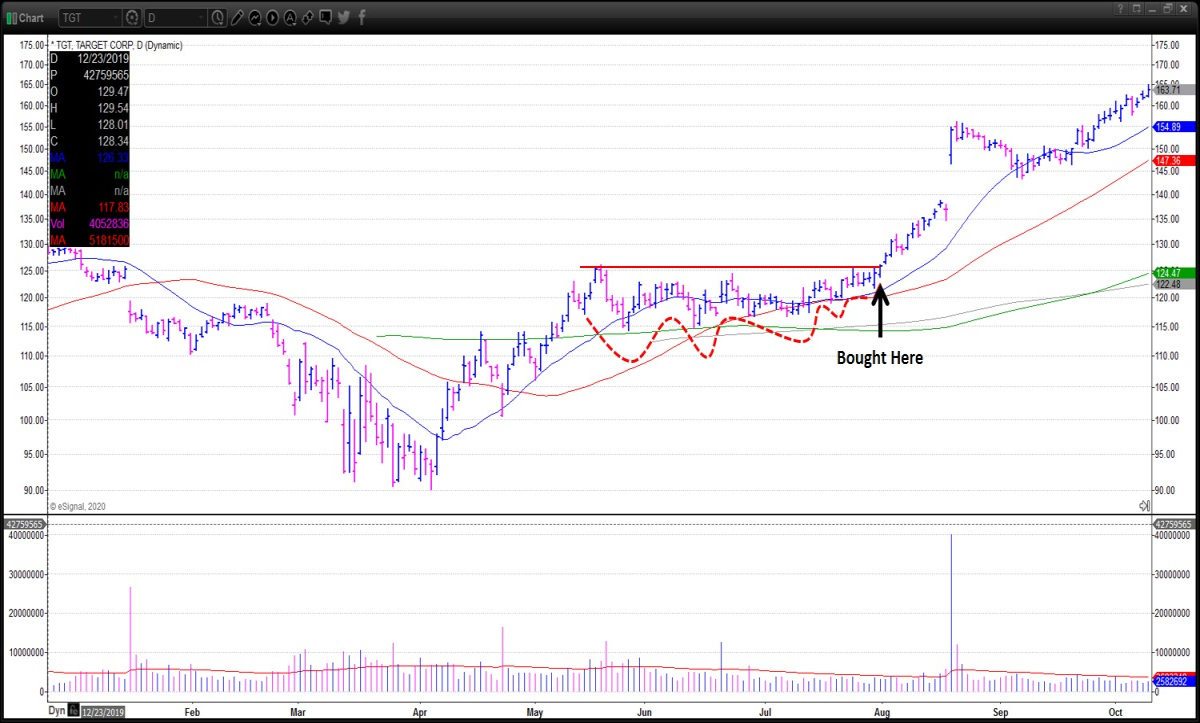Image resolution: width=1200 pixels, height=723 pixels.
Task: Click the 42759565 label on volume pane left
Action: (x=24, y=524)
